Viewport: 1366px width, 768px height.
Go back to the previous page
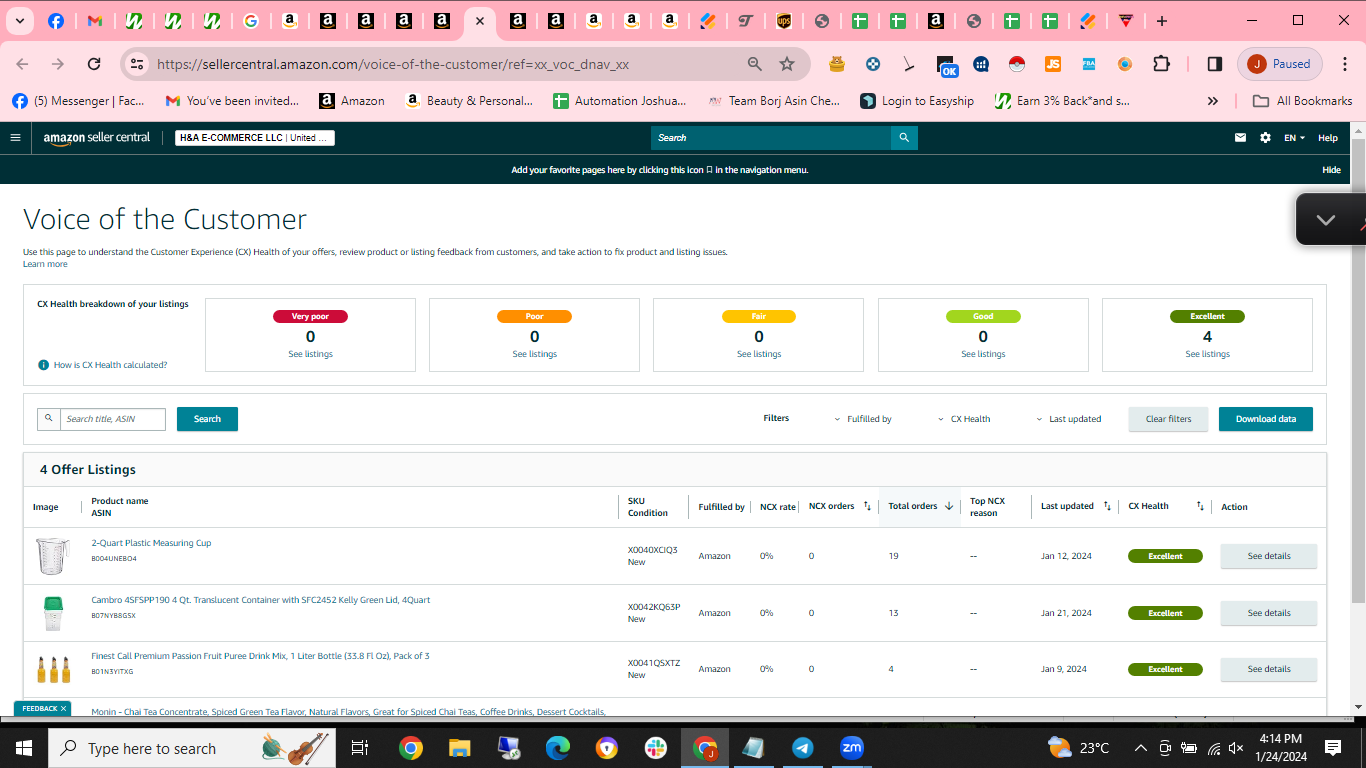coord(22,64)
